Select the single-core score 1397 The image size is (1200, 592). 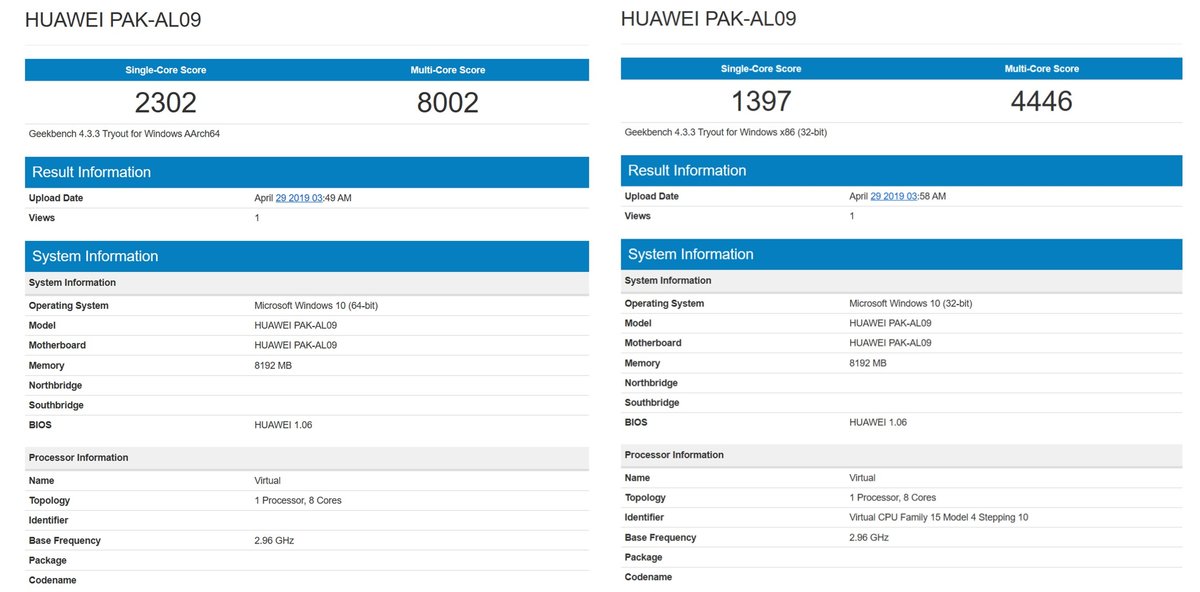point(761,101)
